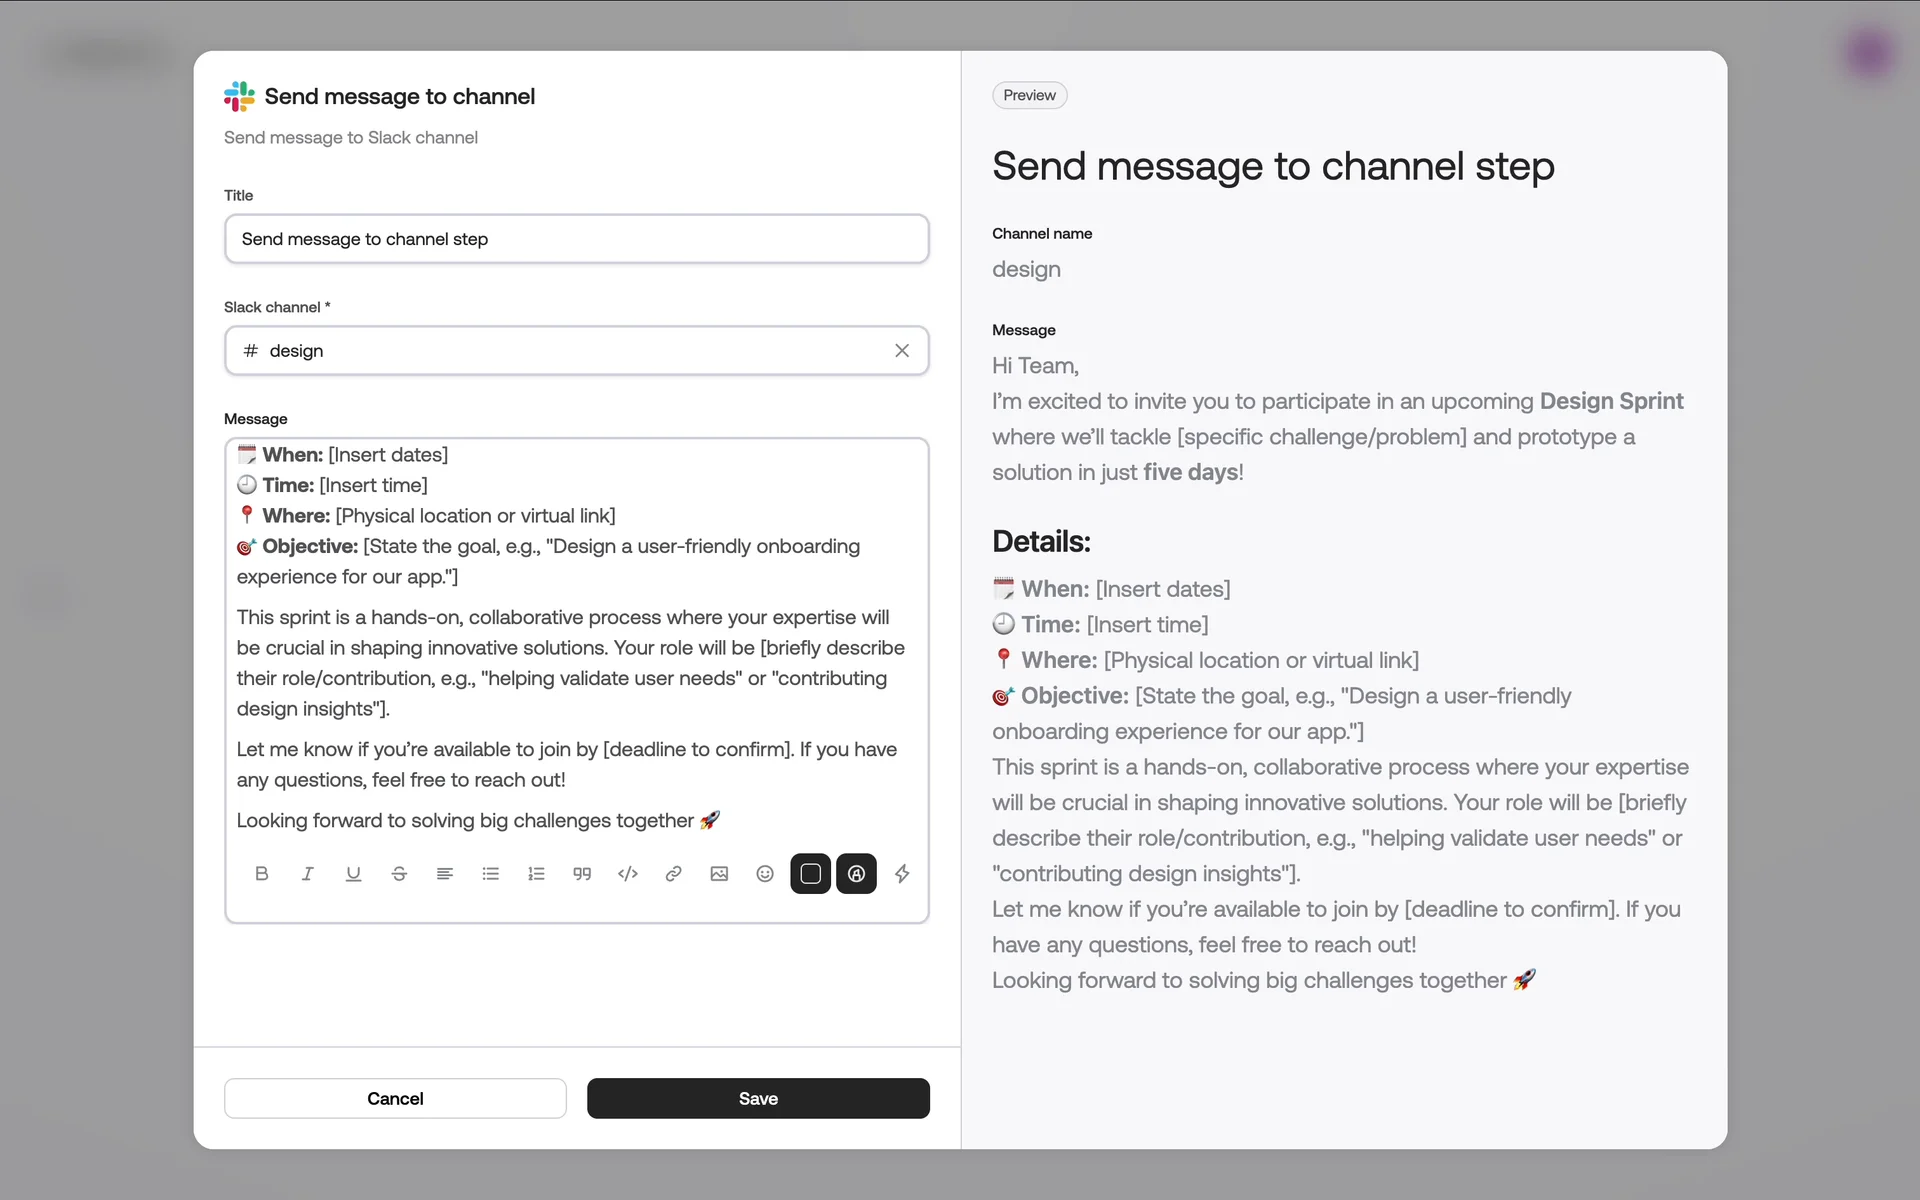Viewport: 1920px width, 1200px height.
Task: Apply italic formatting
Action: [307, 873]
